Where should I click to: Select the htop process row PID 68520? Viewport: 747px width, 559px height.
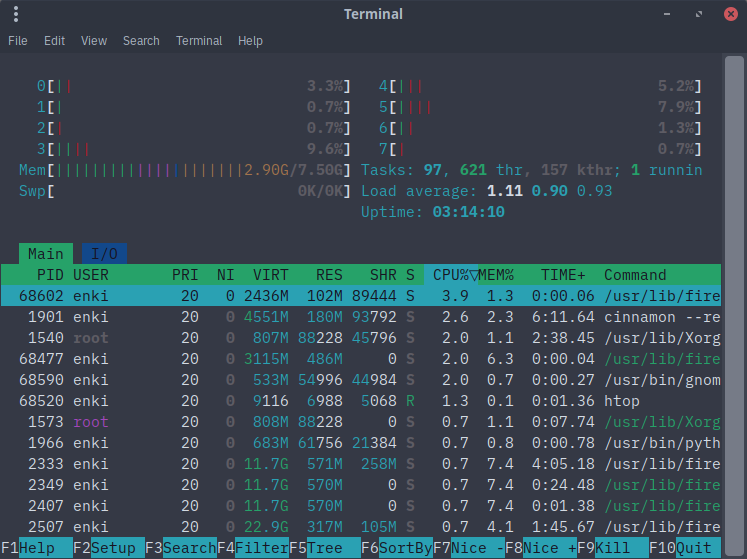click(x=361, y=401)
